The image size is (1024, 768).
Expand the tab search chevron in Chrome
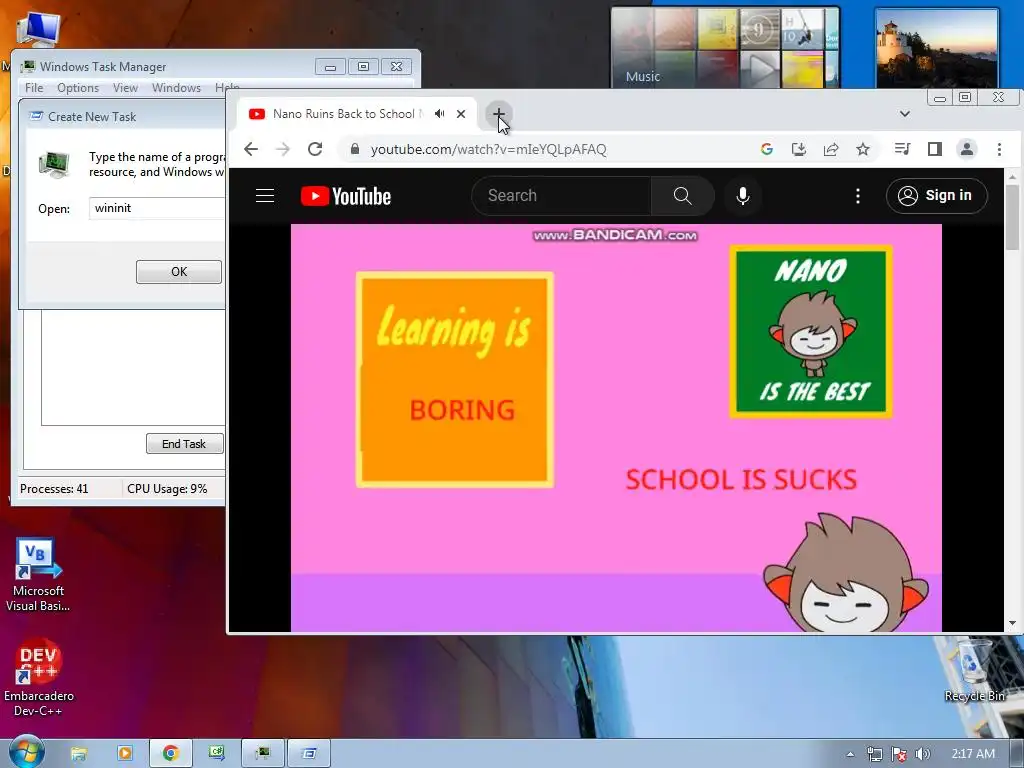[x=904, y=114]
